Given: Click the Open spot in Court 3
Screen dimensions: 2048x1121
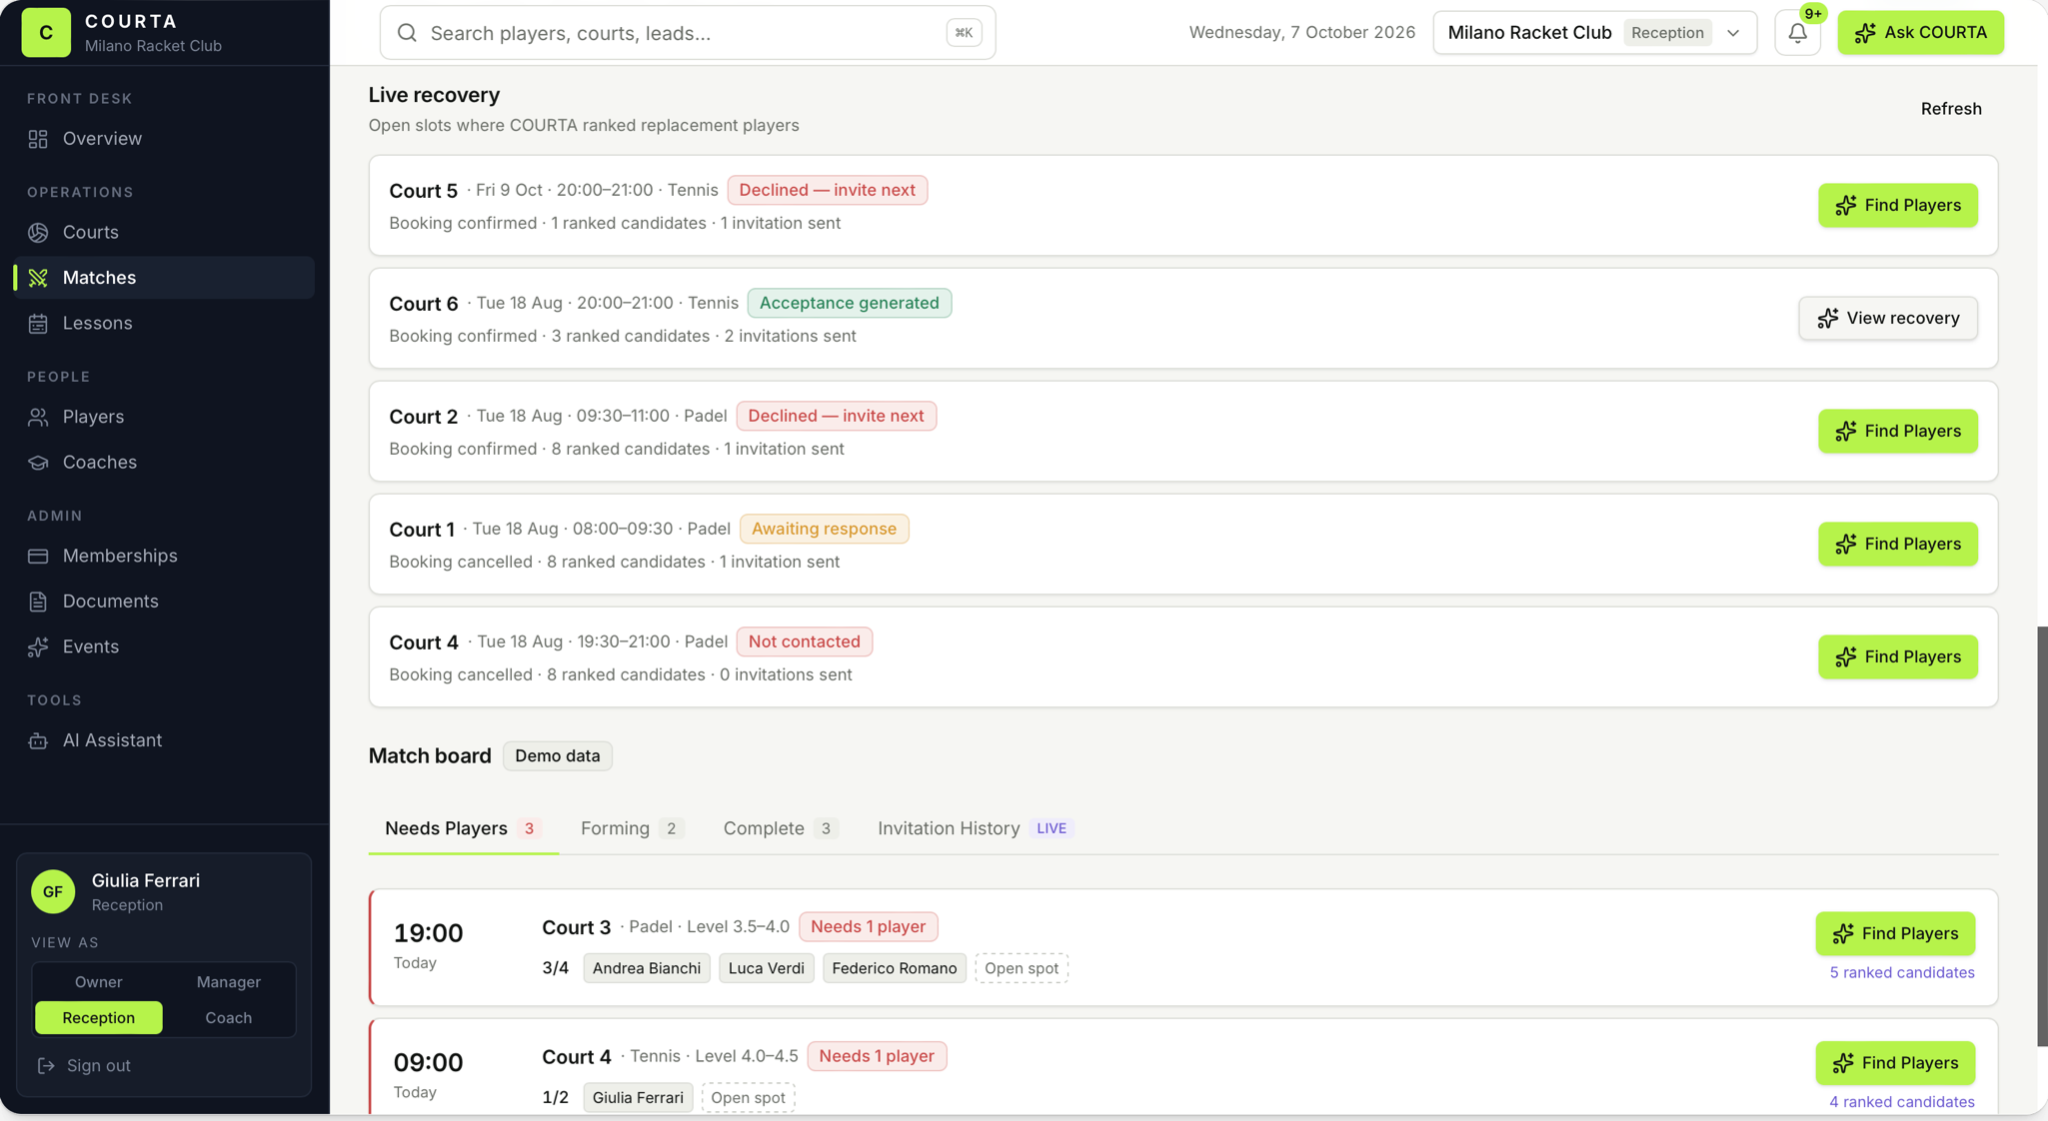Looking at the screenshot, I should 1021,968.
